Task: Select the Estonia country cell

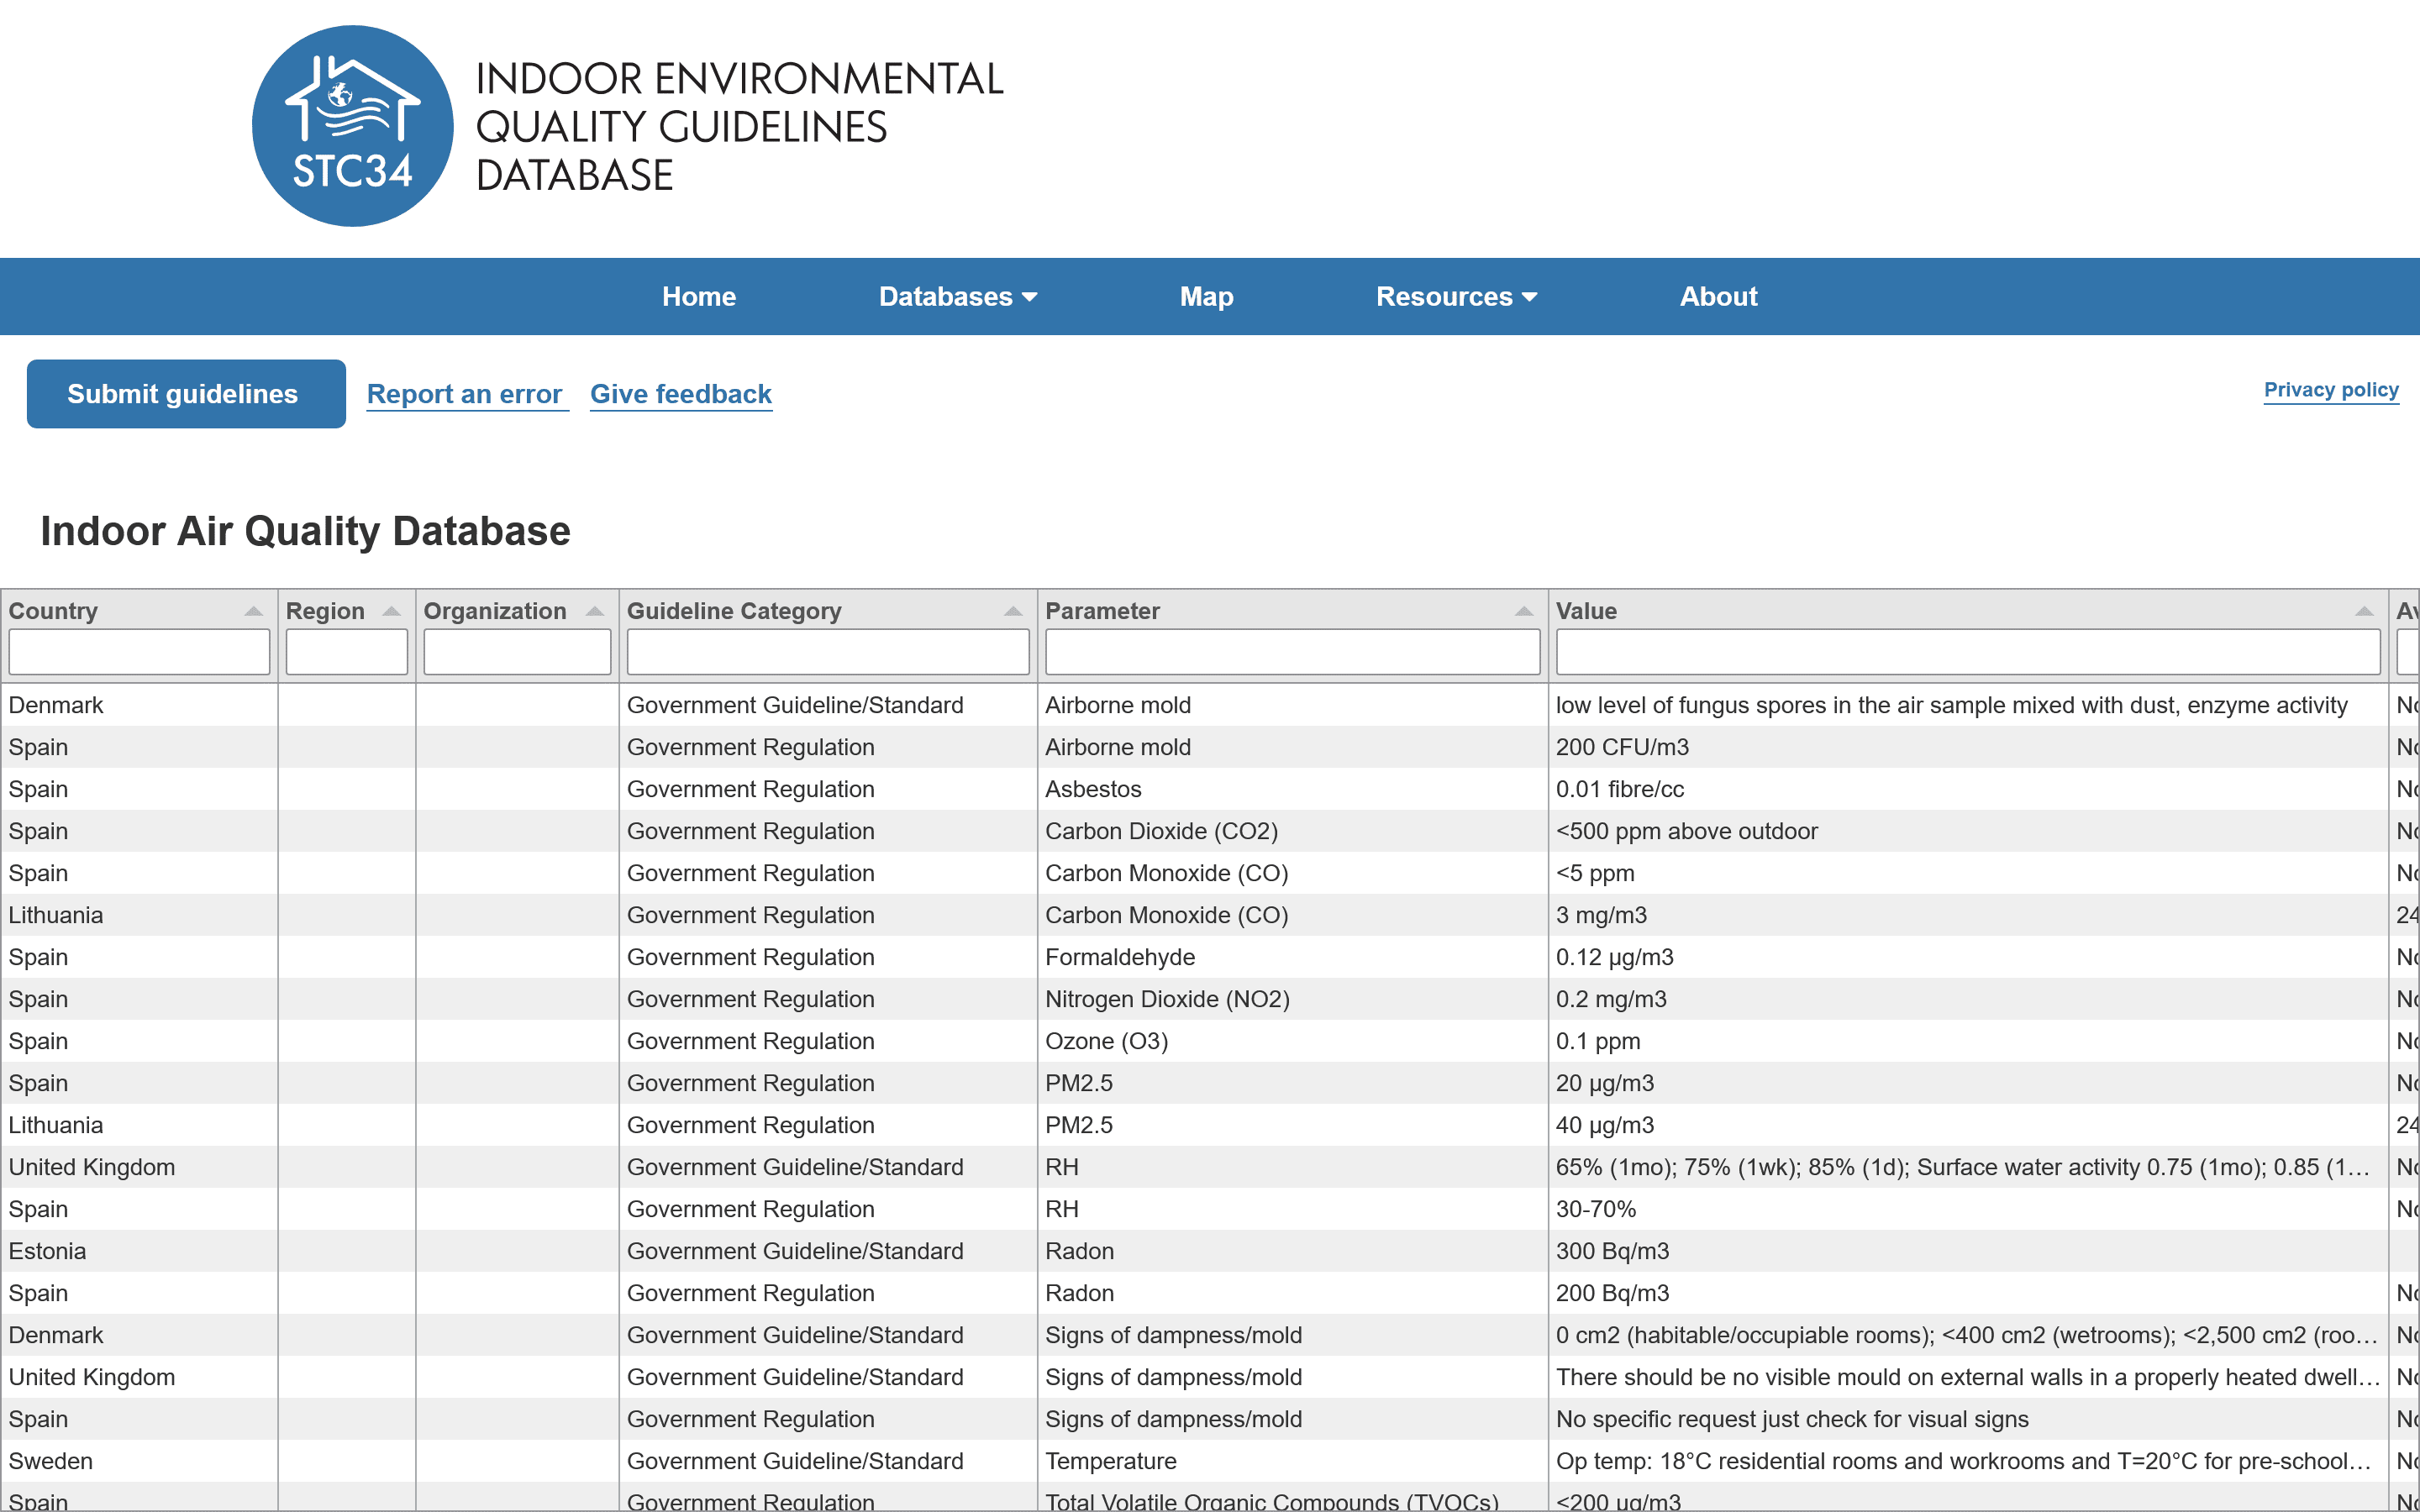Action: 139,1251
